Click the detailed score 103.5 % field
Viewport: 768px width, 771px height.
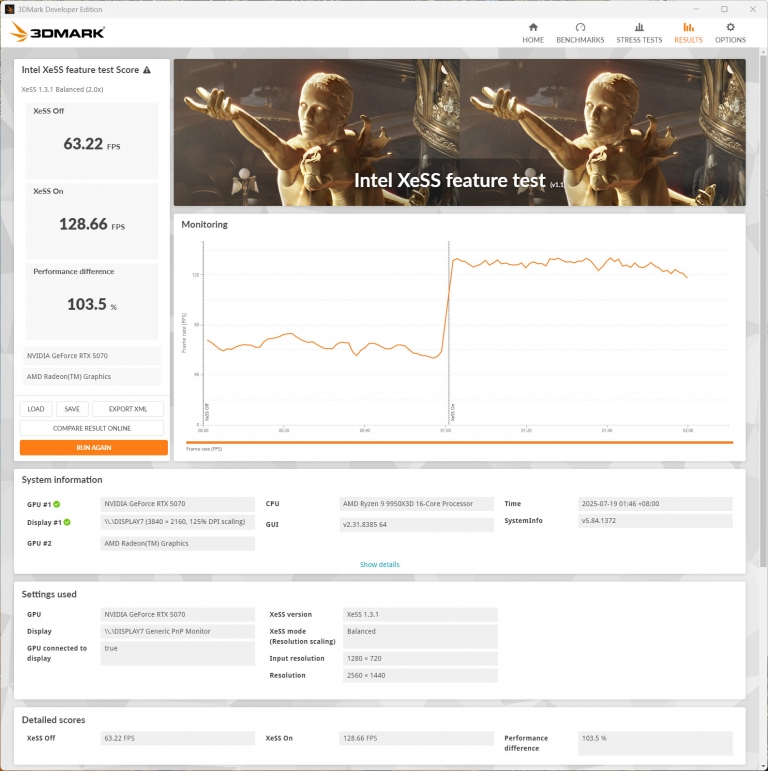655,743
